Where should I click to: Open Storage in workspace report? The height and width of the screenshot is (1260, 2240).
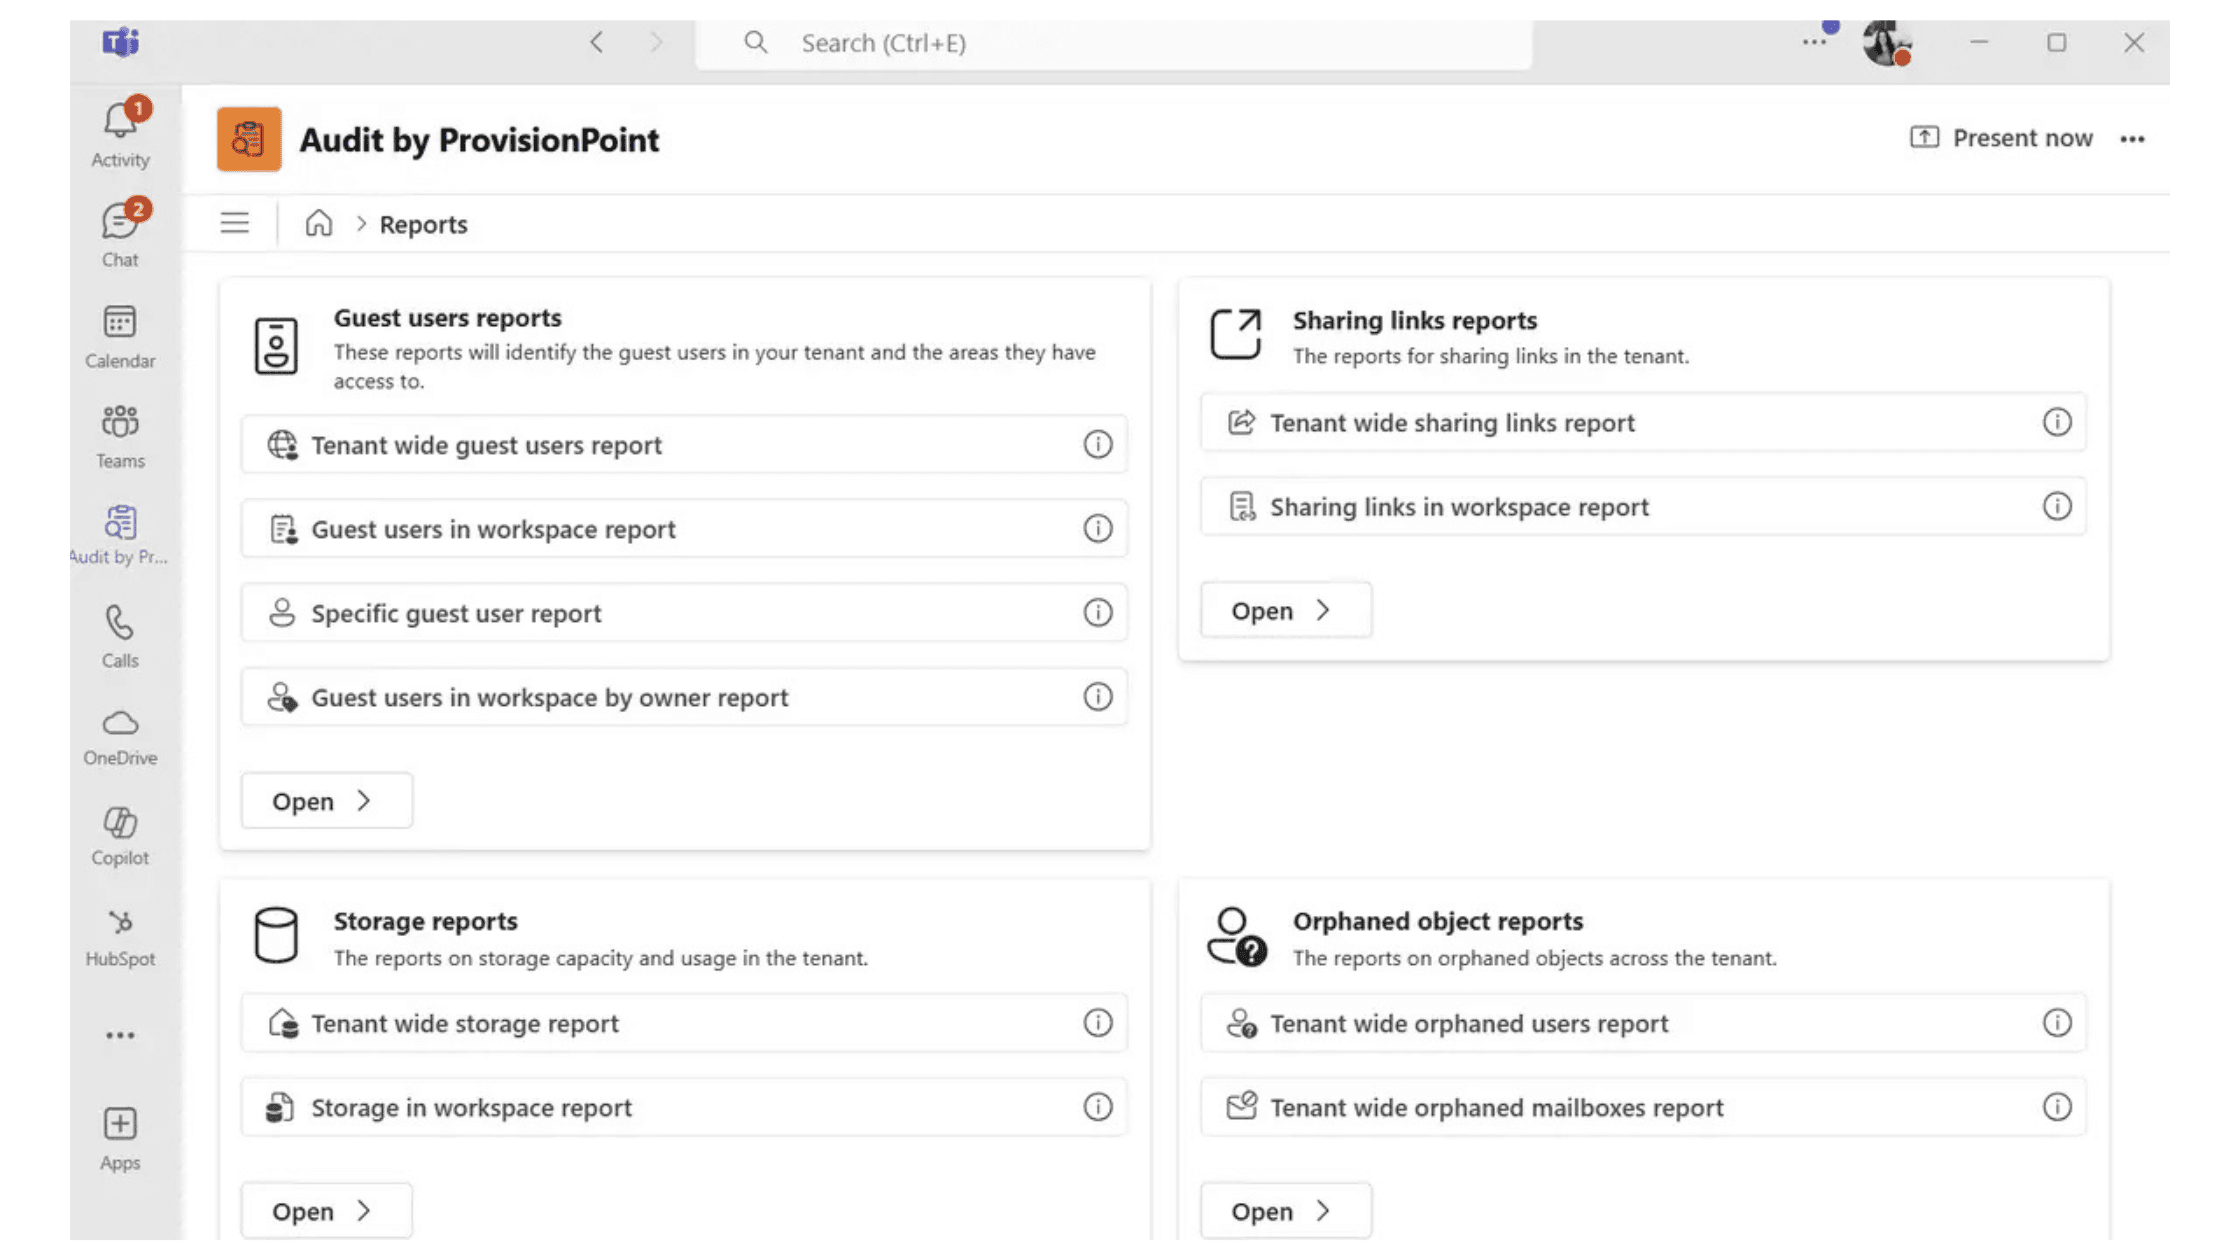[x=684, y=1107]
